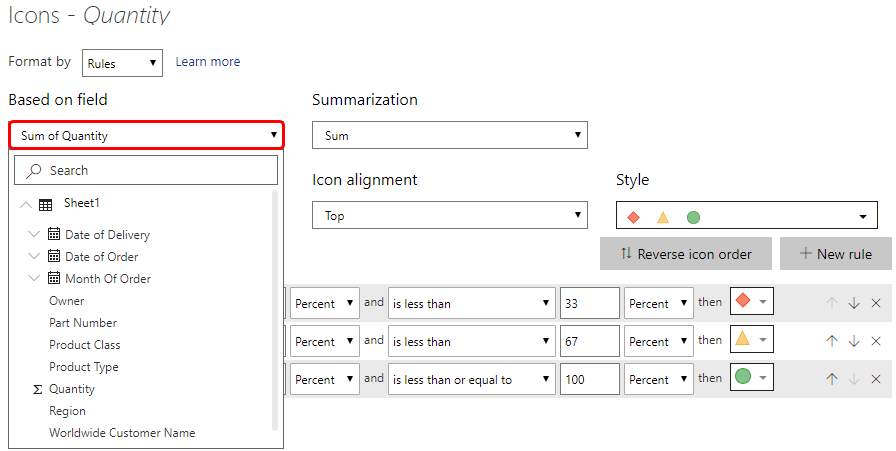The height and width of the screenshot is (451, 896).
Task: Open the yellow triangle icon picker
Action: 752,341
